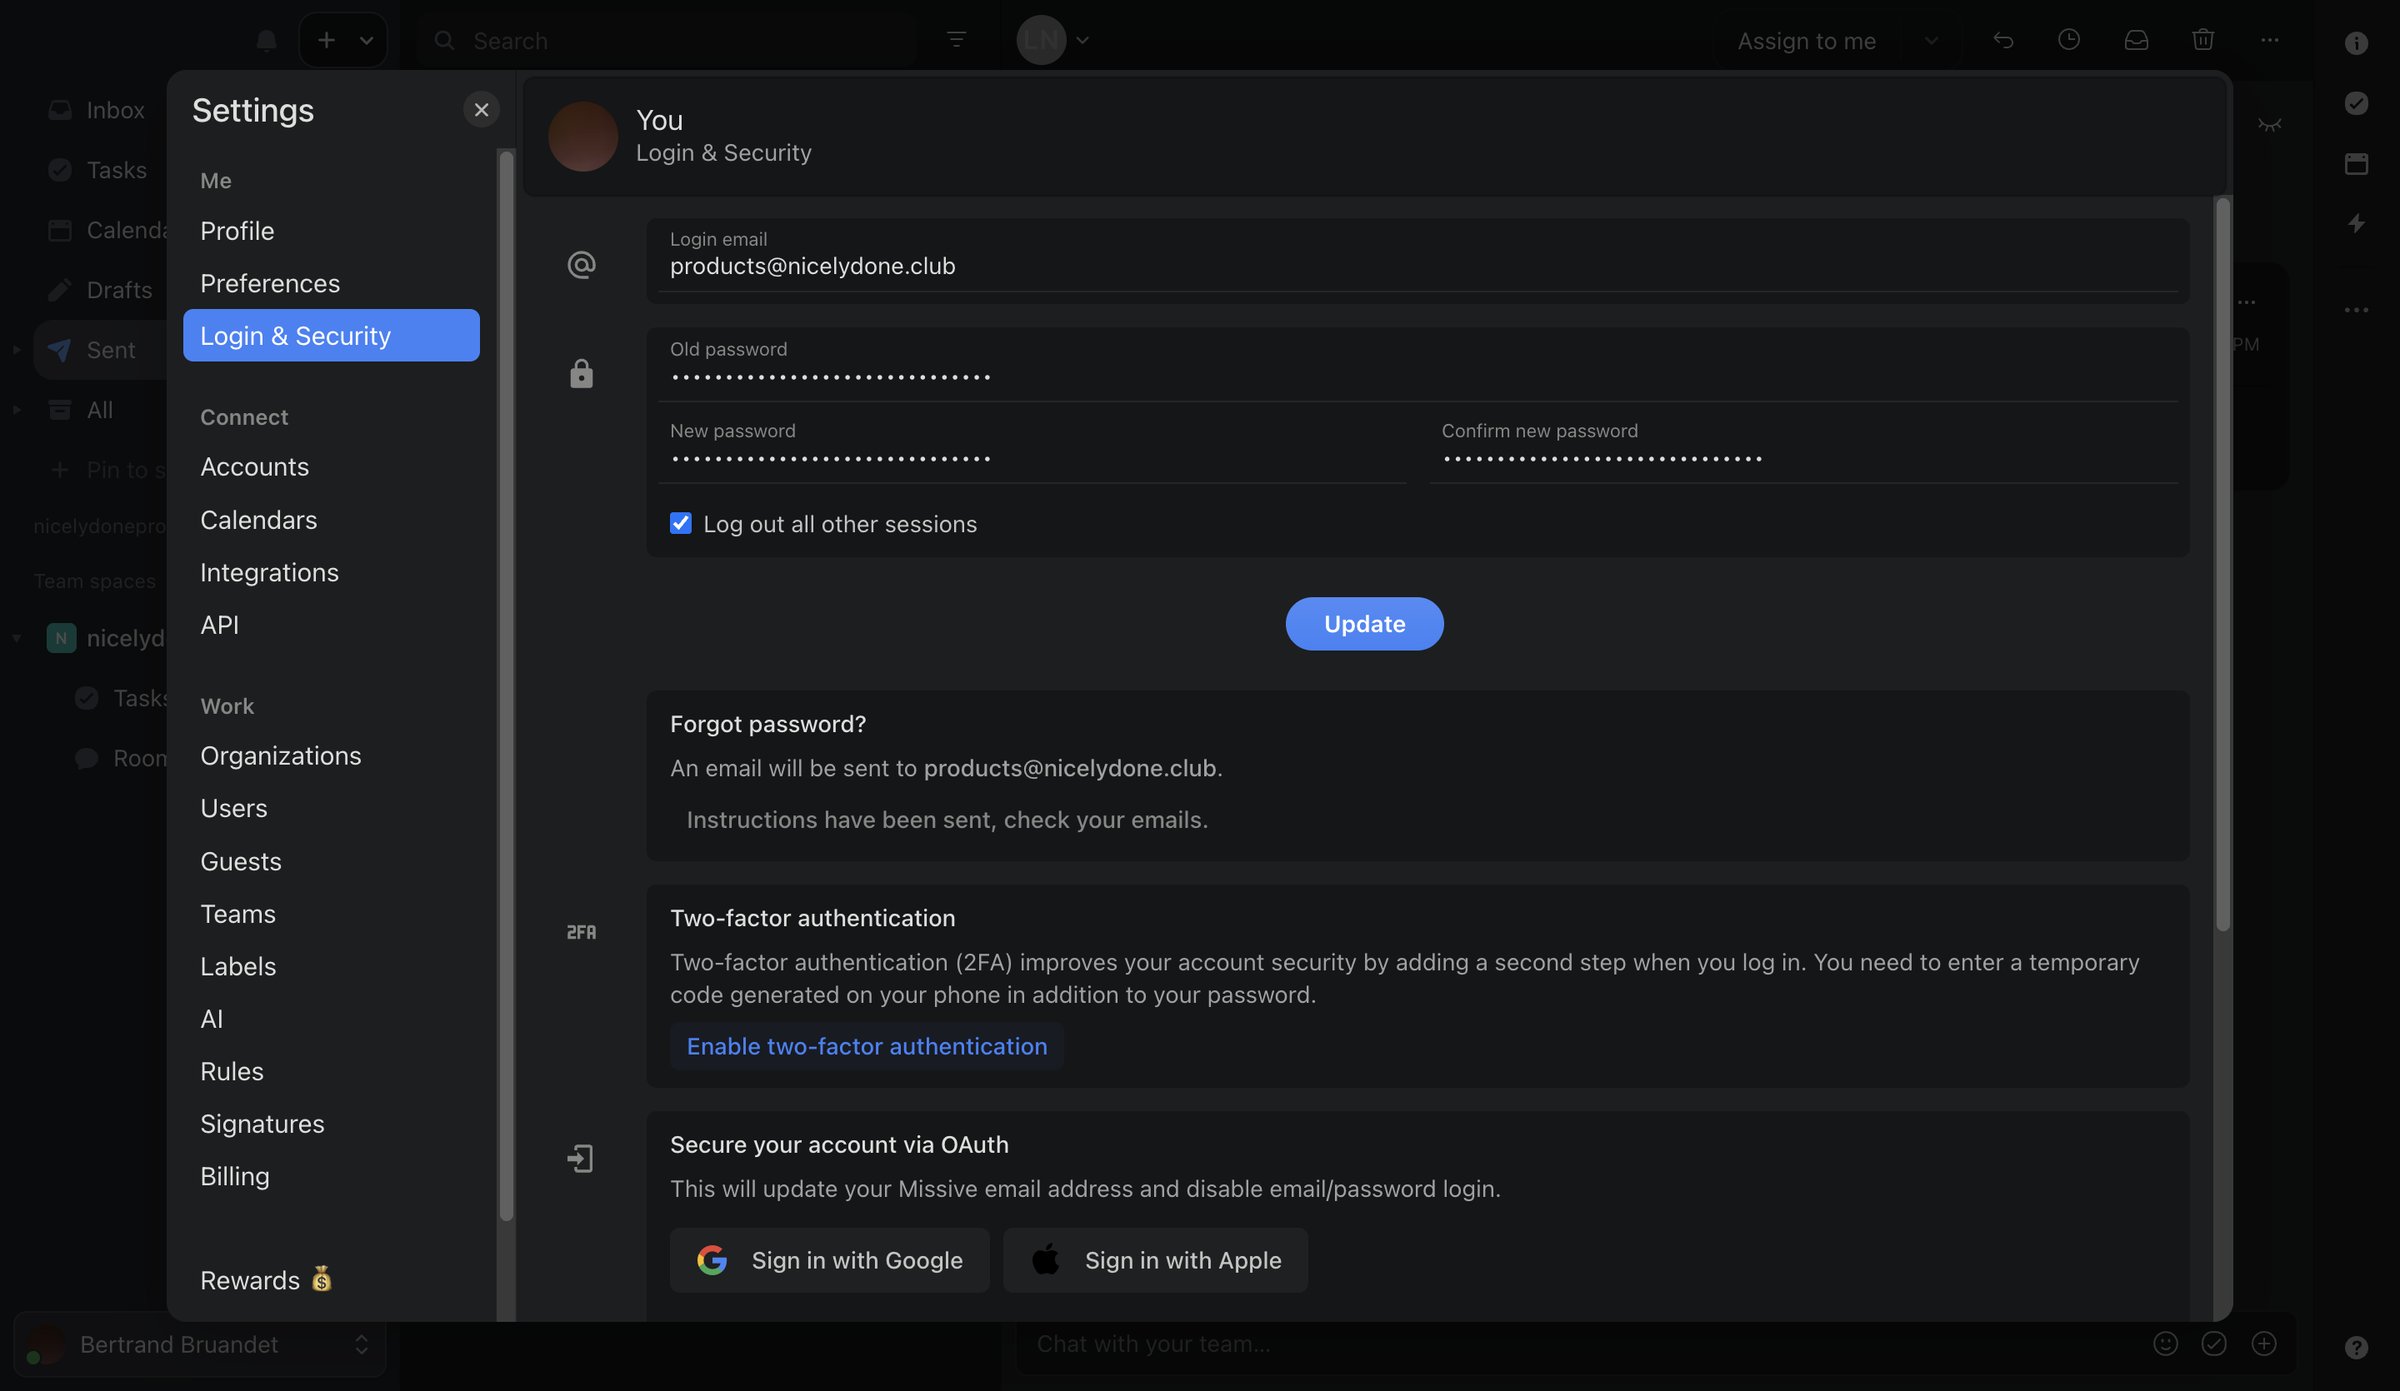The width and height of the screenshot is (2400, 1391).
Task: Click the task checkmark icon in chat bar
Action: (x=2214, y=1343)
